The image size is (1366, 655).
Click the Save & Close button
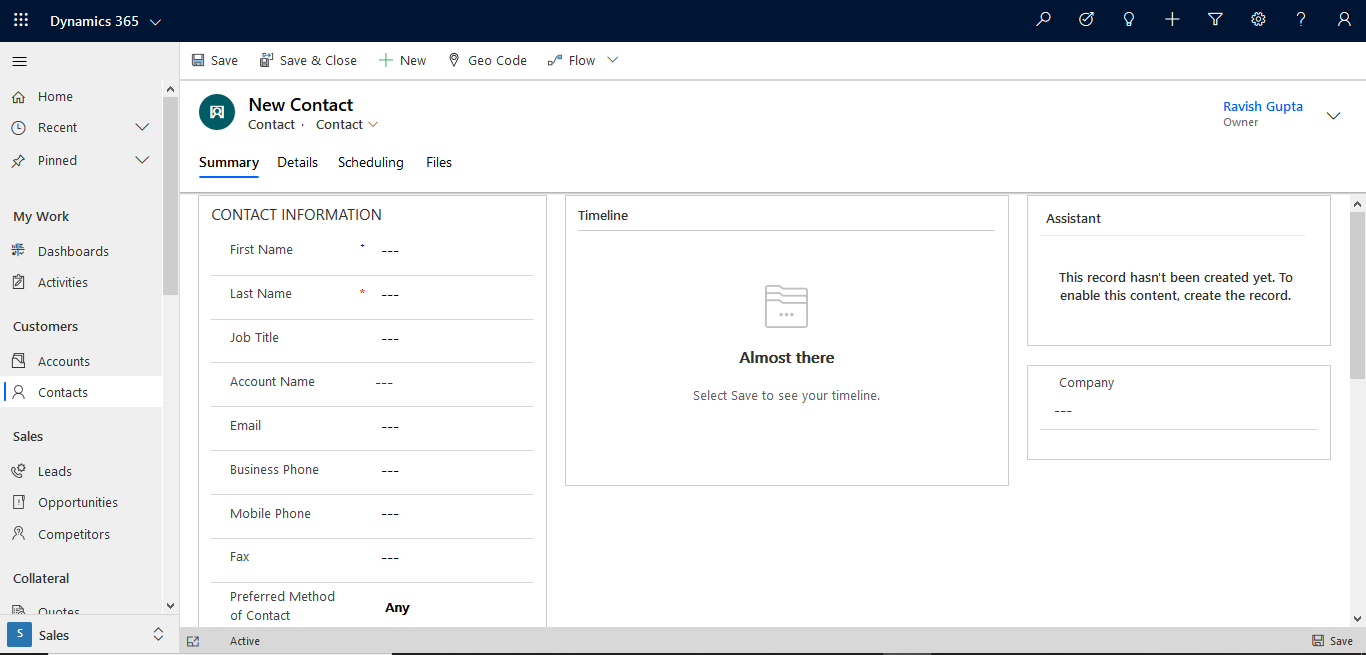[308, 60]
